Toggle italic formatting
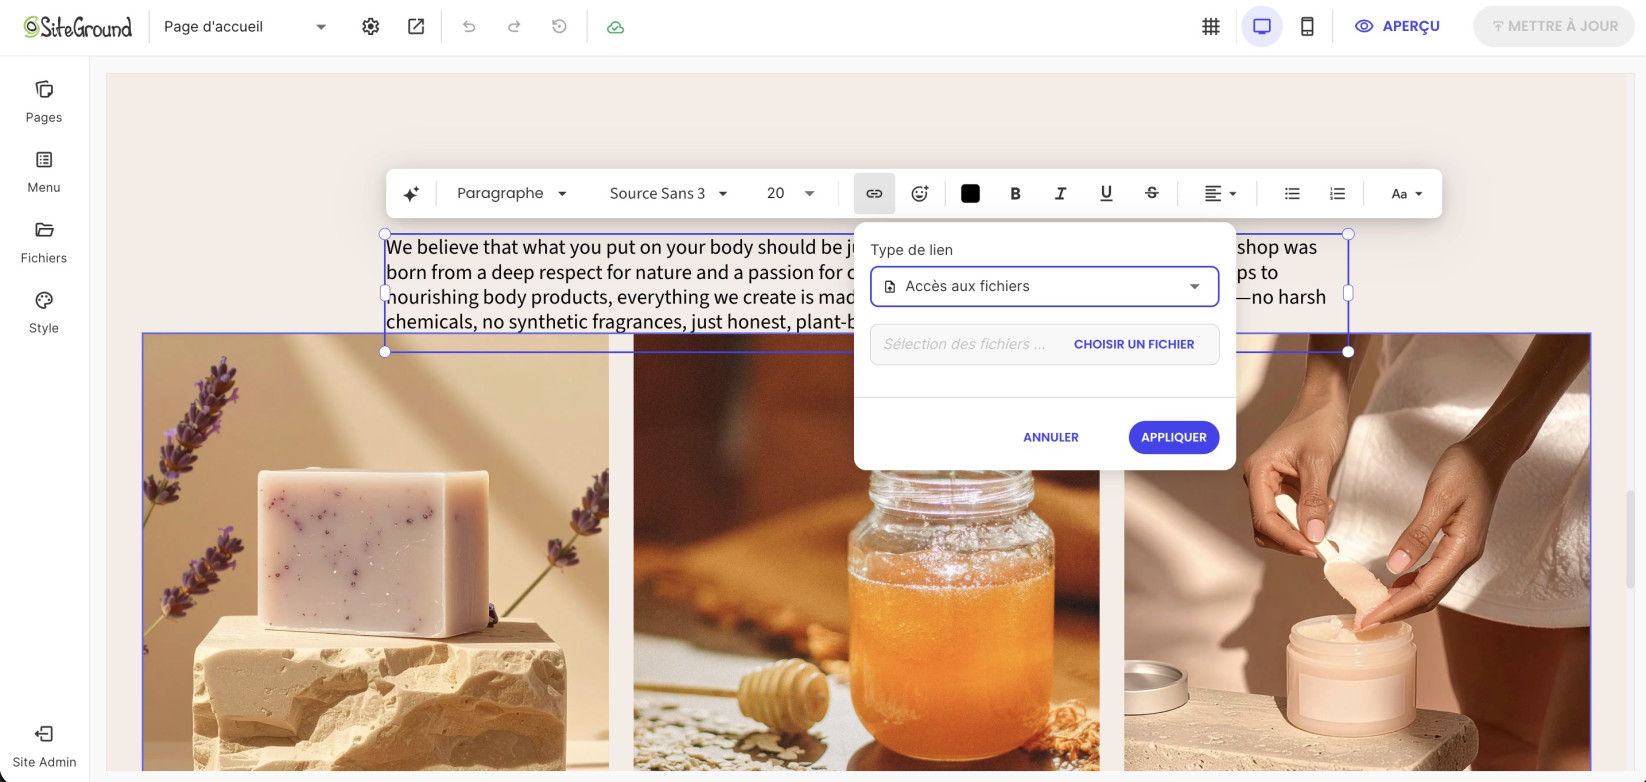 click(x=1061, y=194)
